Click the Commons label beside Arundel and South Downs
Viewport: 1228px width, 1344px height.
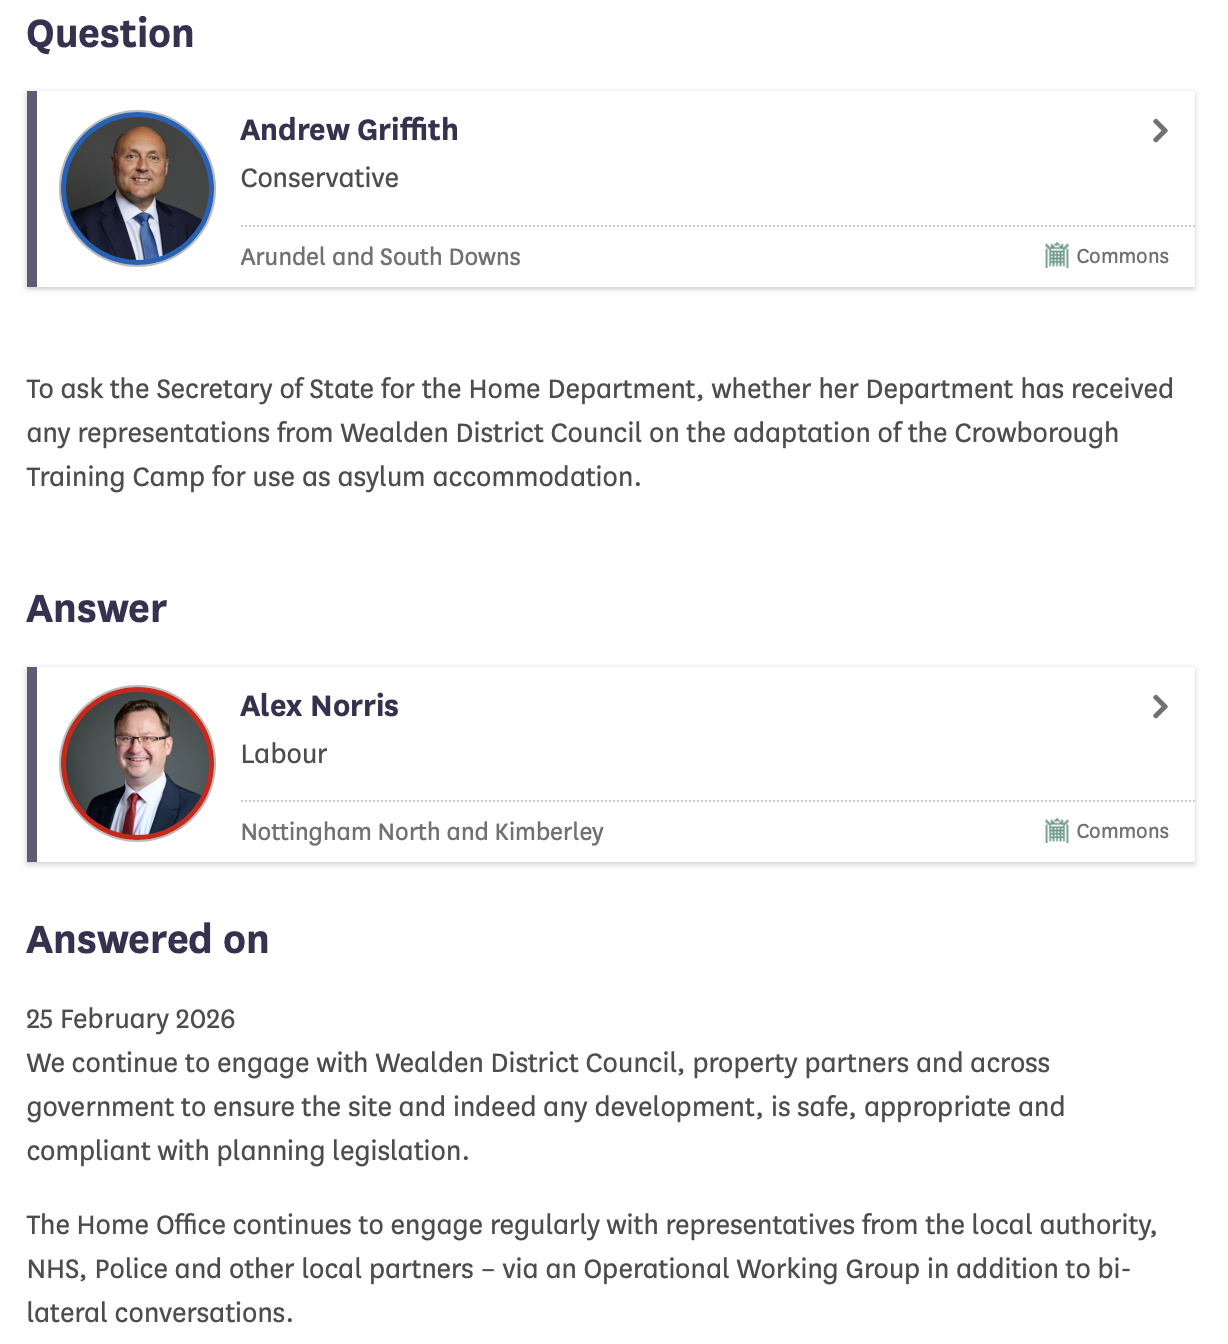[1122, 256]
